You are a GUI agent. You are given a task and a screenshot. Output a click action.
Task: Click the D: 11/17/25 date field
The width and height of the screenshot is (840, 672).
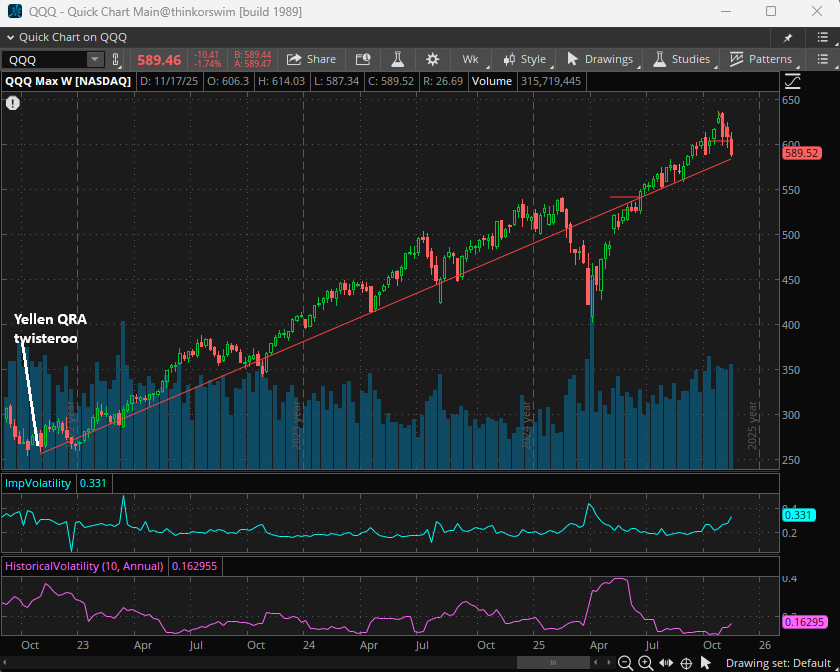pos(169,81)
